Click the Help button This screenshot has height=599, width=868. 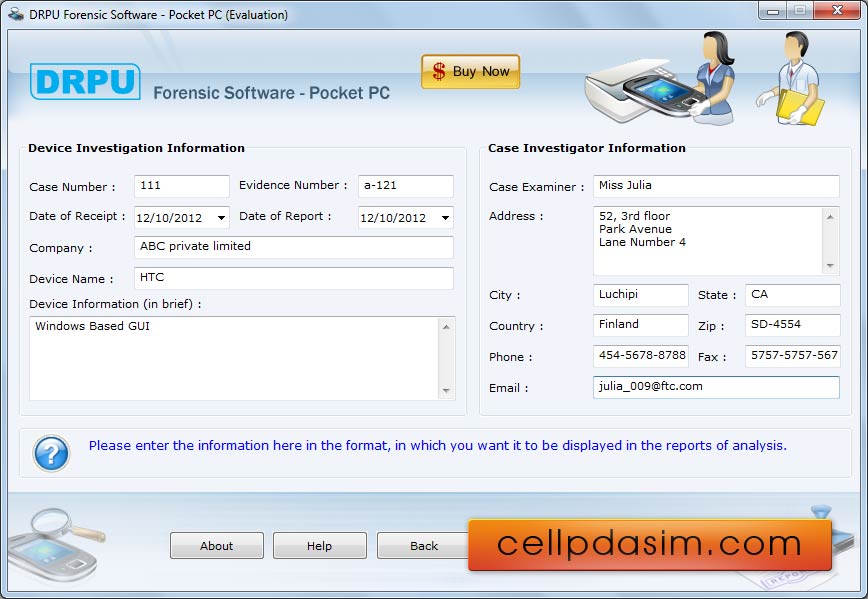319,546
